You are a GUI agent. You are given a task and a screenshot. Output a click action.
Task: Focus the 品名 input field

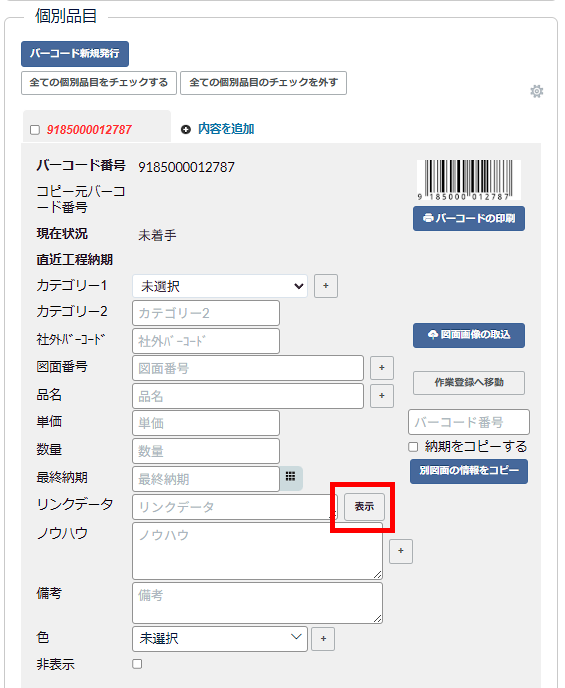point(248,396)
